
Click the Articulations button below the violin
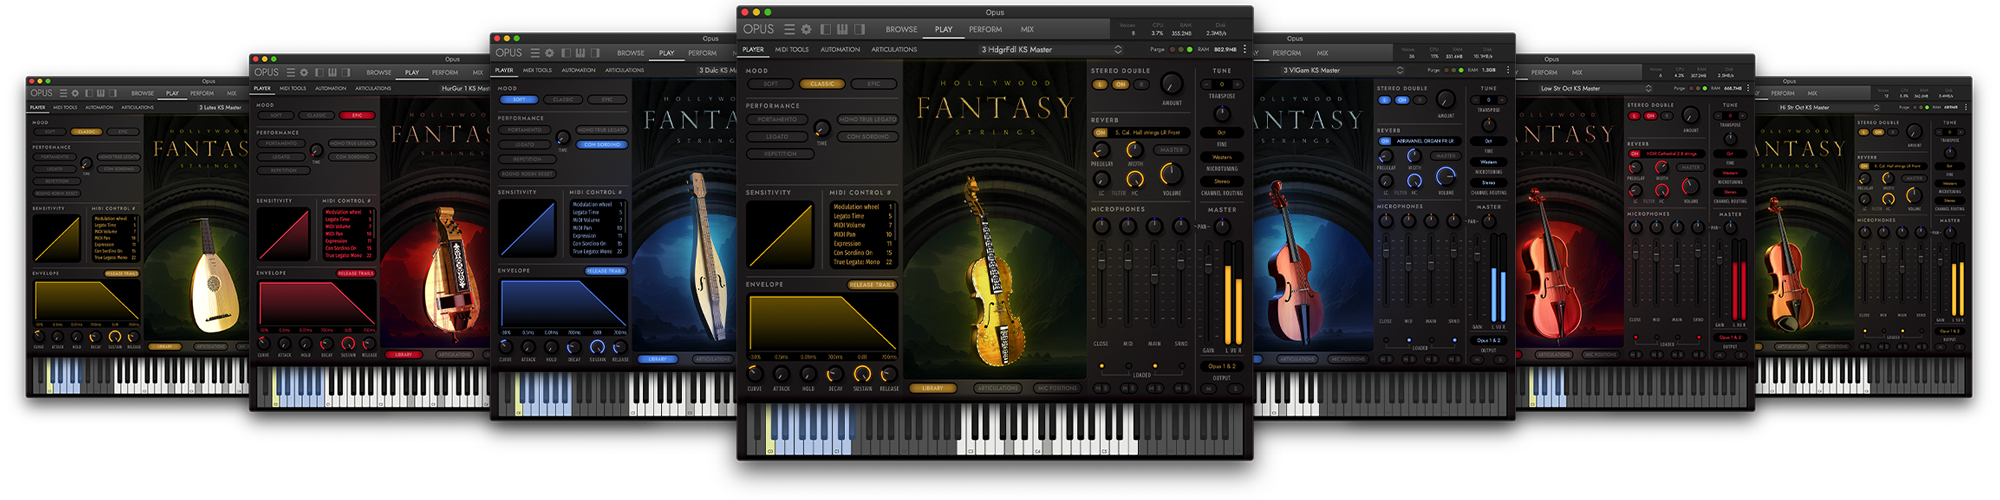point(996,388)
